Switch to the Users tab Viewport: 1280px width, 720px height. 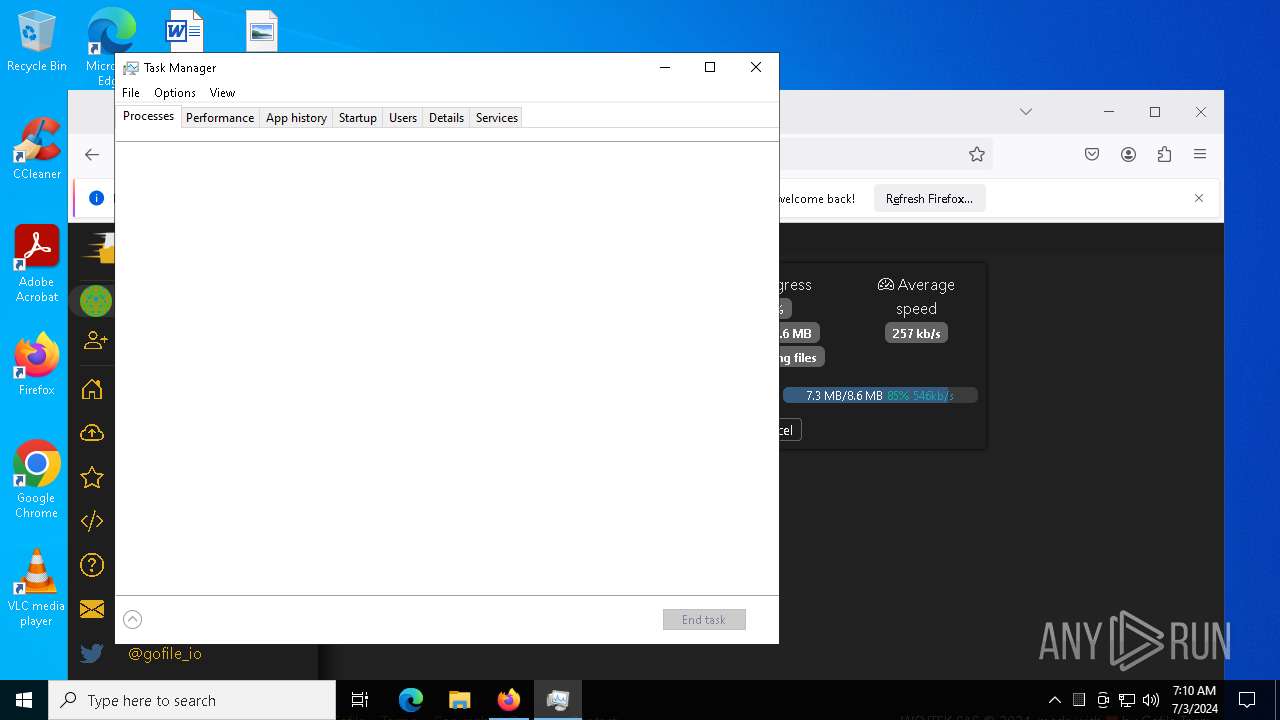(x=403, y=117)
